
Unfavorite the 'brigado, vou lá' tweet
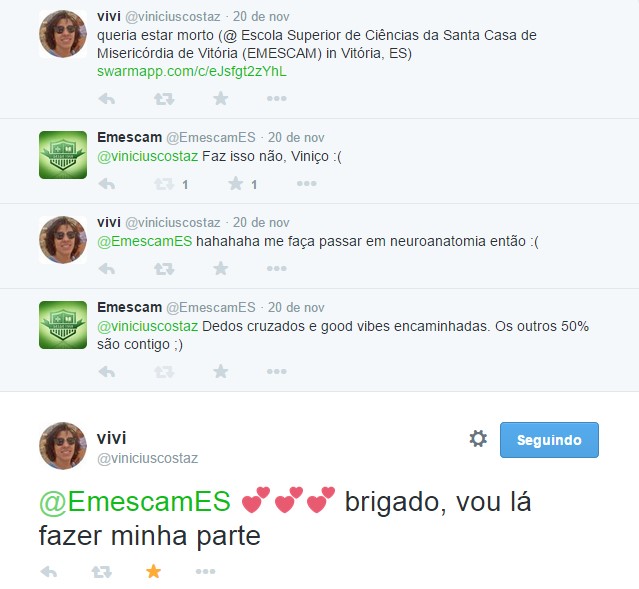[153, 571]
